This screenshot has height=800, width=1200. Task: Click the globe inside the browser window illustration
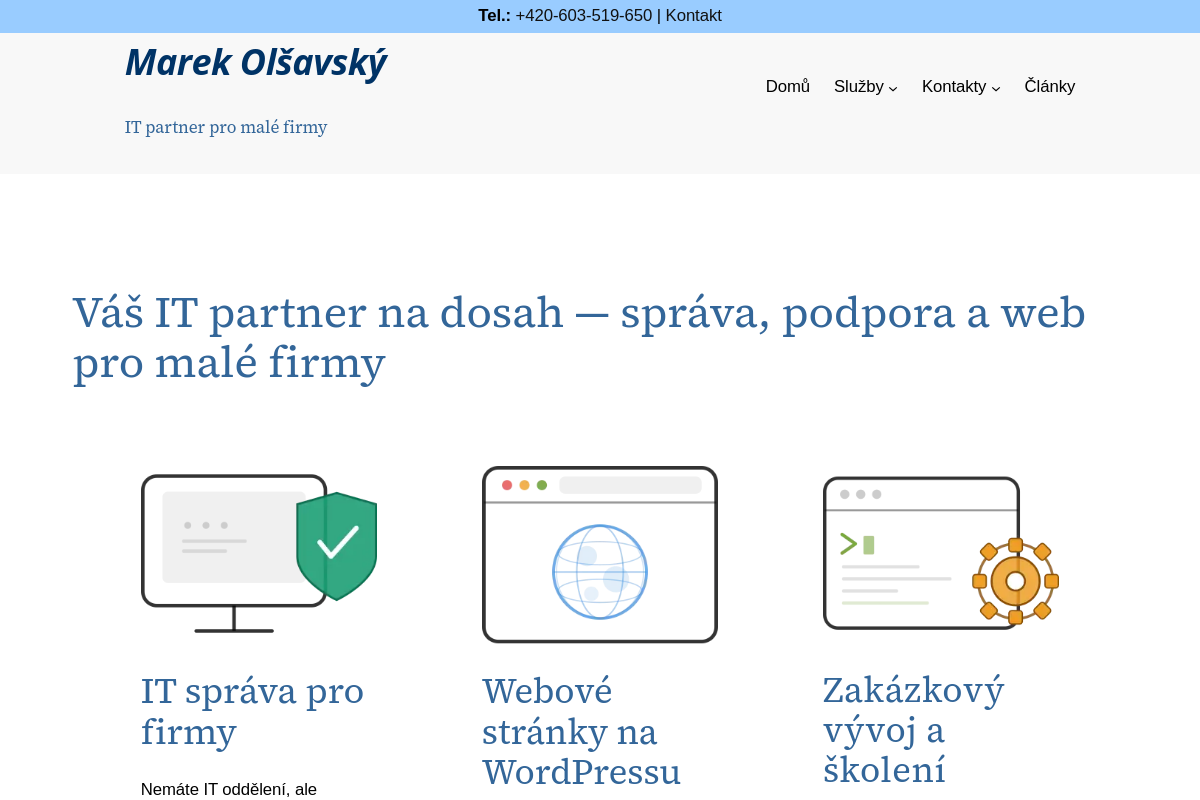(600, 572)
